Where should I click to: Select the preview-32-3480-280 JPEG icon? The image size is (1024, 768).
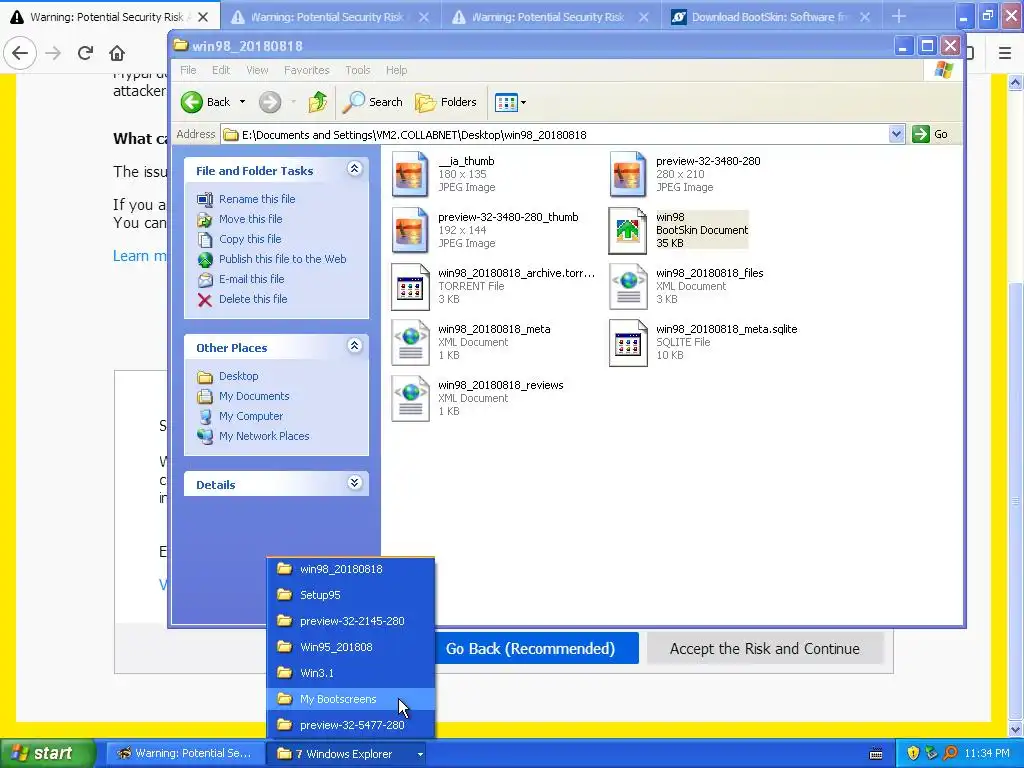[628, 174]
